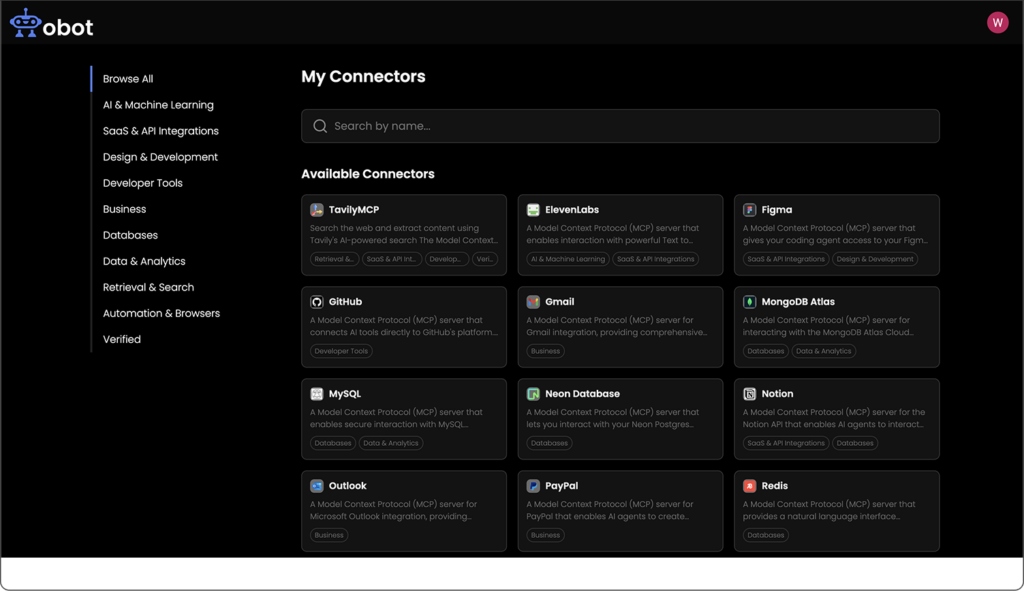The height and width of the screenshot is (591, 1024).
Task: Click the Design & Development tag on Figma
Action: [x=875, y=259]
